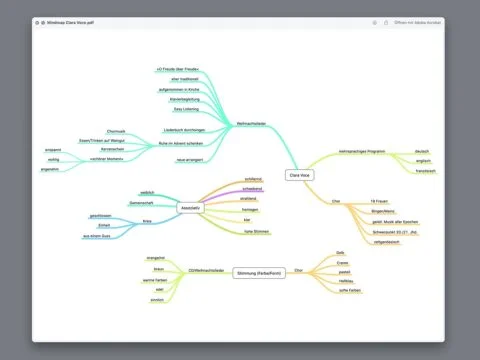Click the 'Ruhe im Advent schenken' label

coord(181,143)
